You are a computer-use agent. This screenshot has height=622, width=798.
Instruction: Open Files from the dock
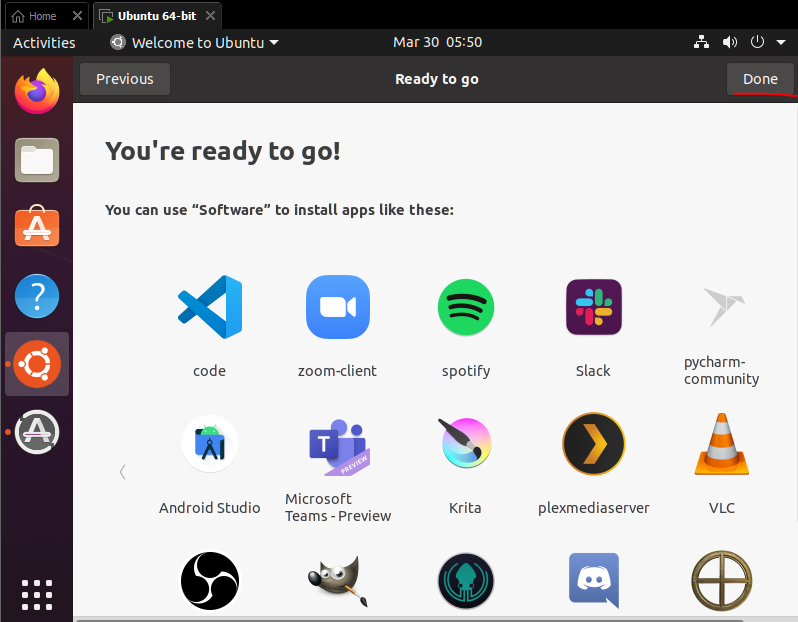[x=37, y=160]
